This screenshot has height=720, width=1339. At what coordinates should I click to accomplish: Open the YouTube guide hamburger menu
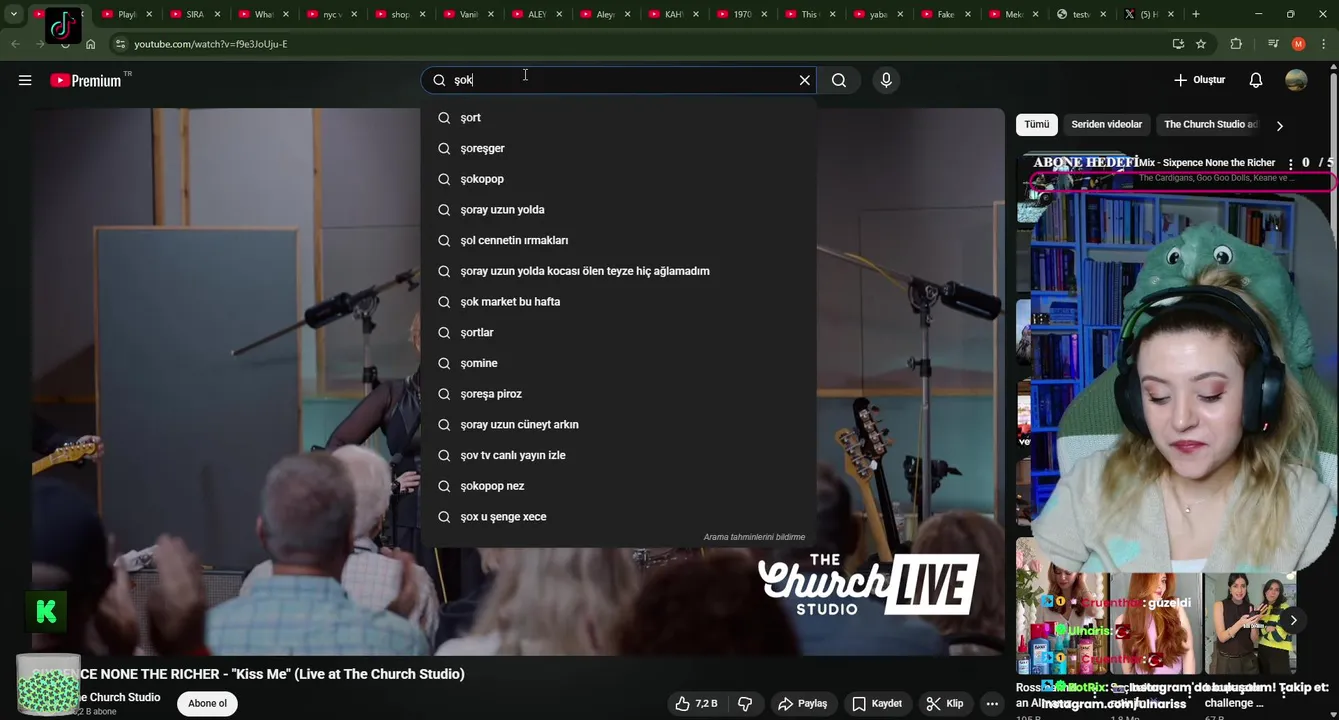tap(25, 80)
